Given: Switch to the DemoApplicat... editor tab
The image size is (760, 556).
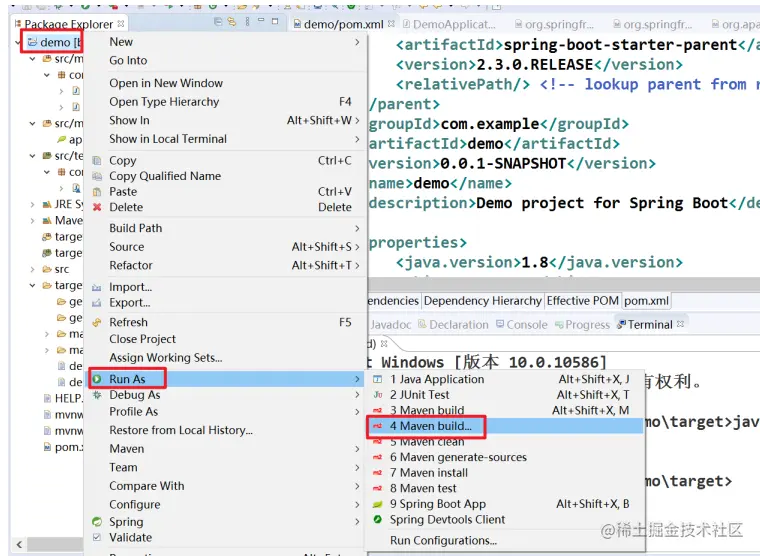Looking at the screenshot, I should (x=450, y=24).
